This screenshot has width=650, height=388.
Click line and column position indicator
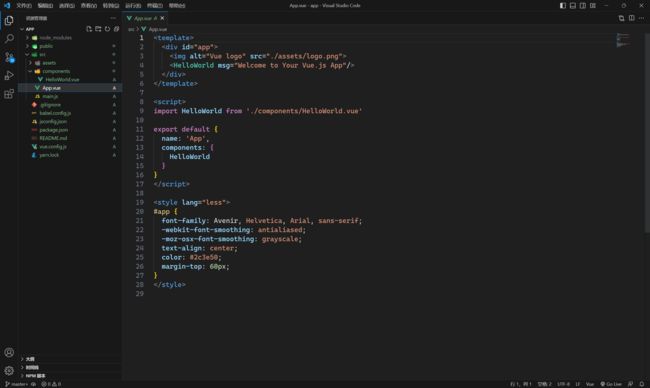coord(521,384)
